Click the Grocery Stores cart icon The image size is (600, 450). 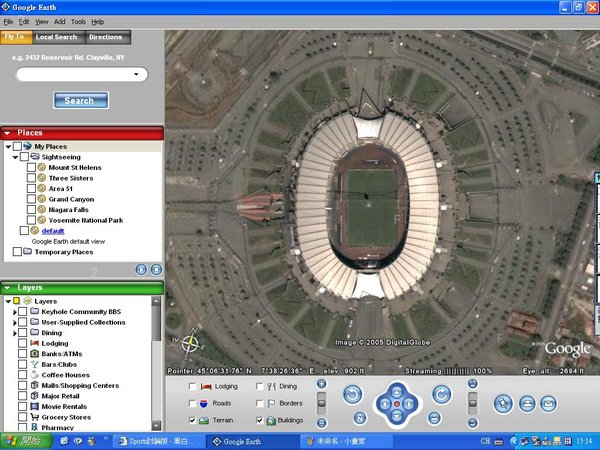click(x=34, y=417)
